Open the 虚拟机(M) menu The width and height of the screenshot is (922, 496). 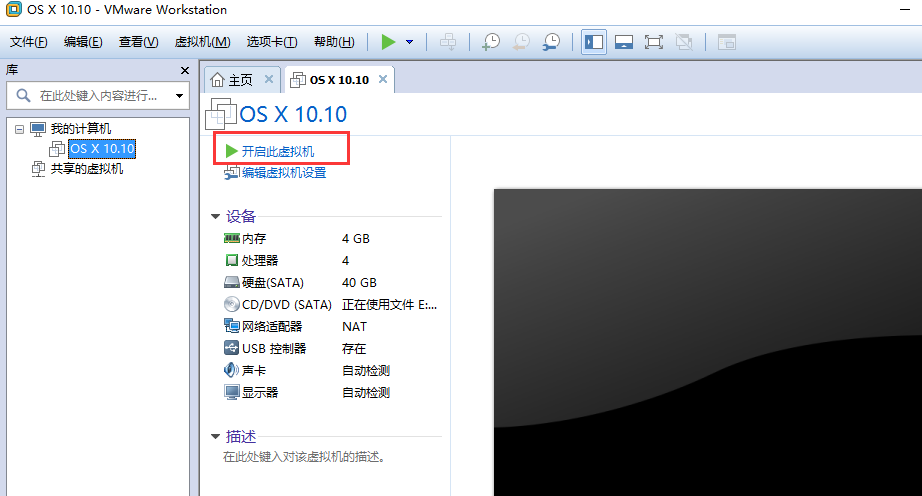[202, 42]
